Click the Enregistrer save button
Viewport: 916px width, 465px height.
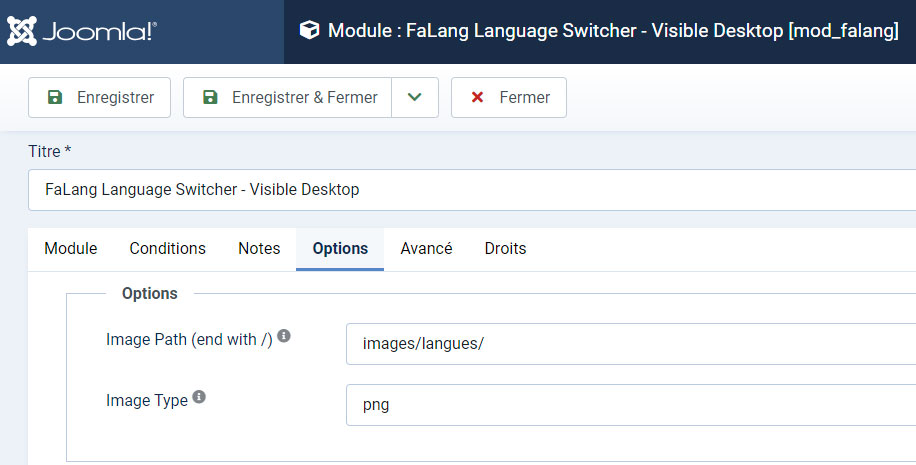(x=99, y=98)
